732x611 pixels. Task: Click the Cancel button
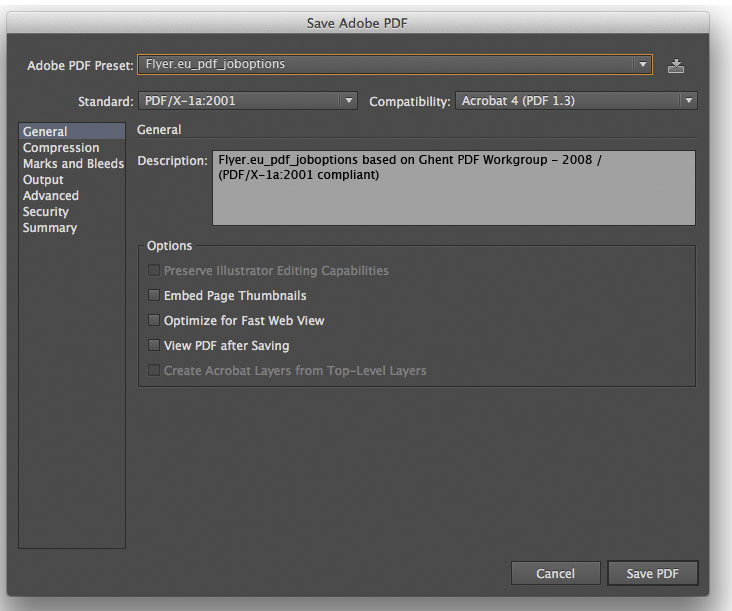(x=556, y=573)
